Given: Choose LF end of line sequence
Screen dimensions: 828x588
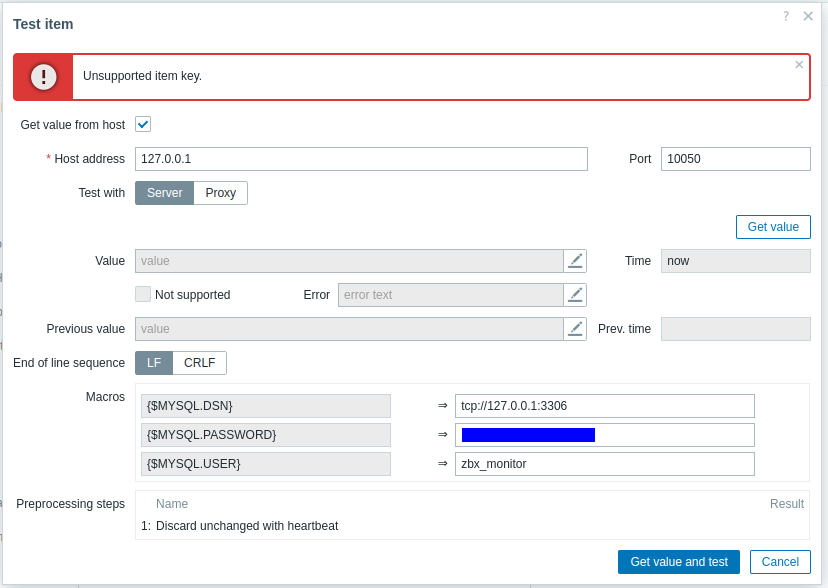Looking at the screenshot, I should (154, 363).
